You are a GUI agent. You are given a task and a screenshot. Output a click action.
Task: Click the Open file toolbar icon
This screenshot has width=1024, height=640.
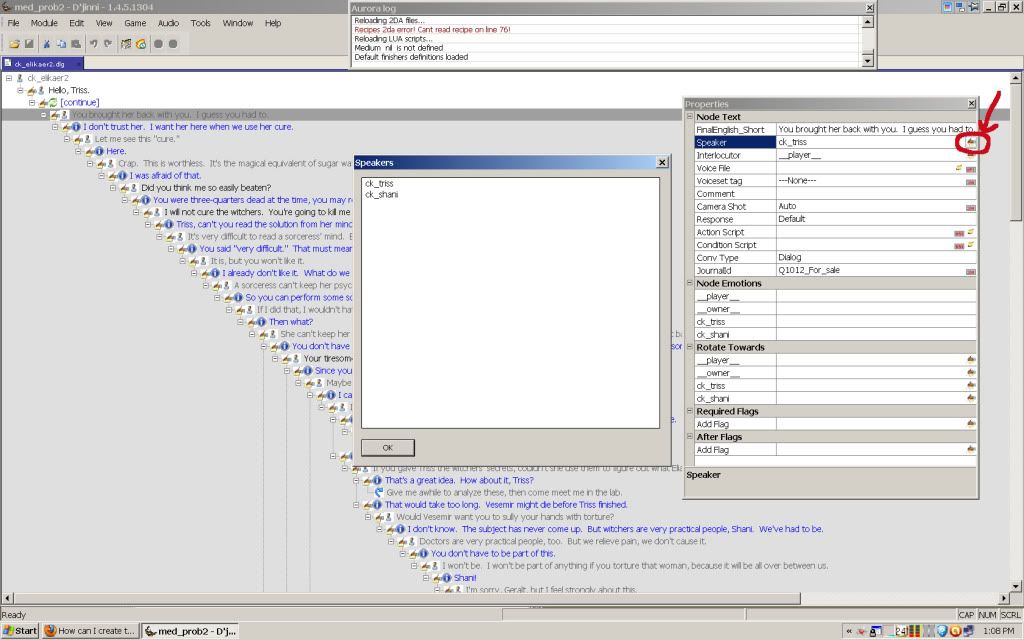[15, 44]
